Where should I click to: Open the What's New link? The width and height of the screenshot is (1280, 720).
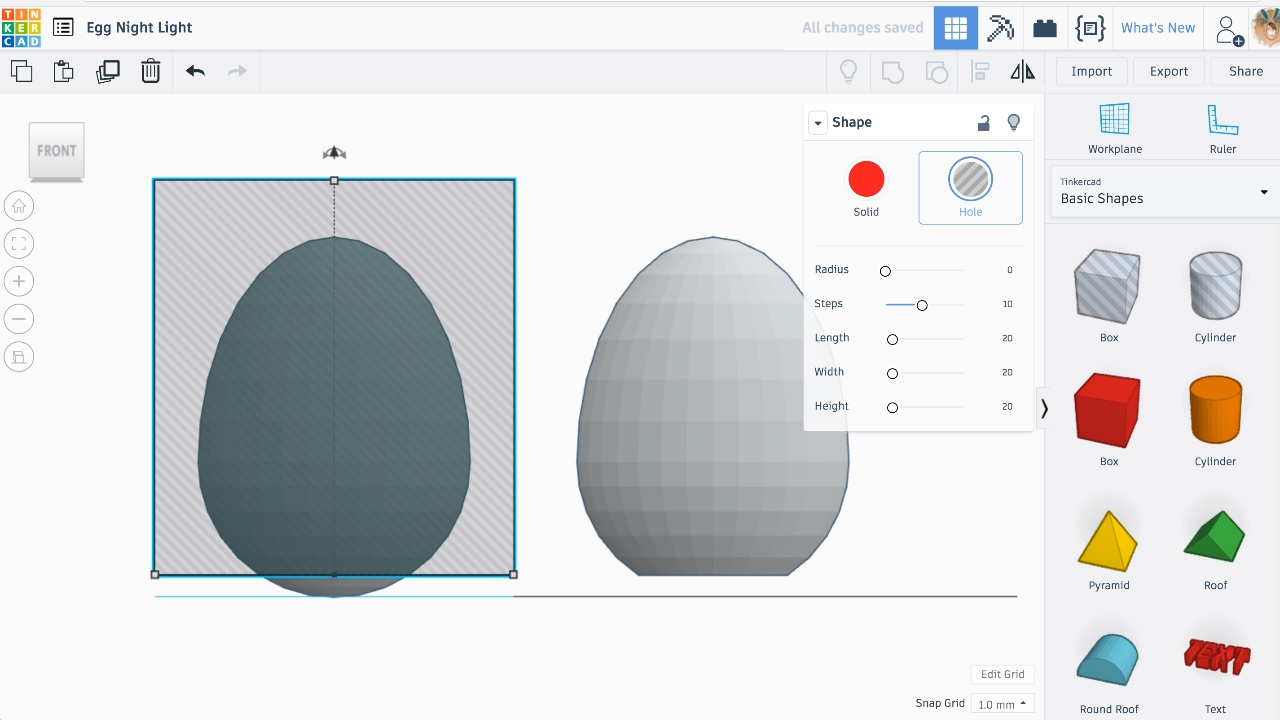1157,28
